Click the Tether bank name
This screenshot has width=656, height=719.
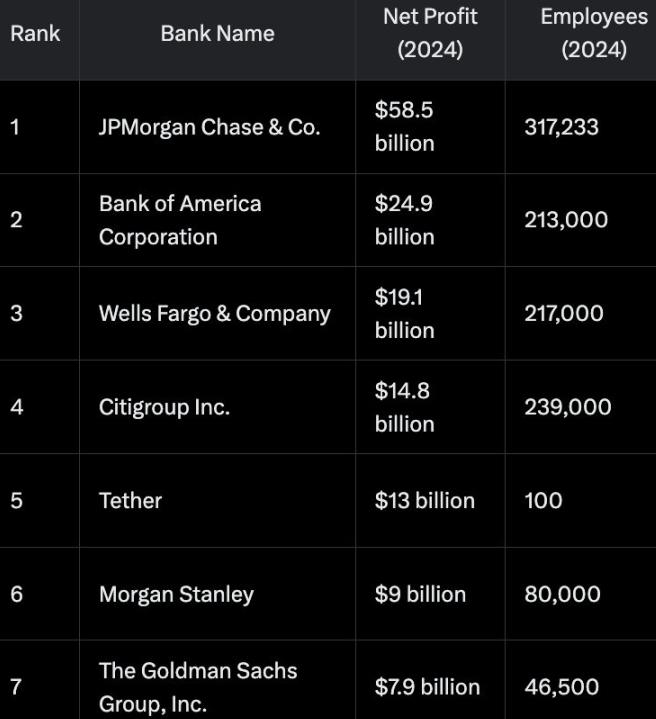tap(130, 500)
